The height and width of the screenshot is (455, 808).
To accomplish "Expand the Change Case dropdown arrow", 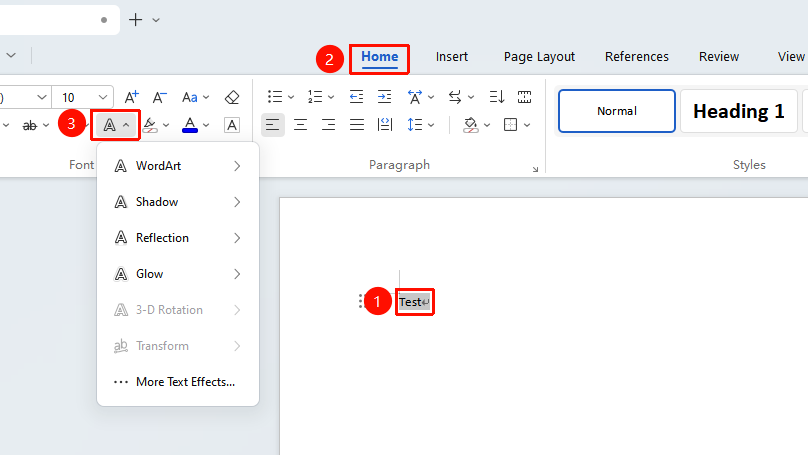I will 206,97.
